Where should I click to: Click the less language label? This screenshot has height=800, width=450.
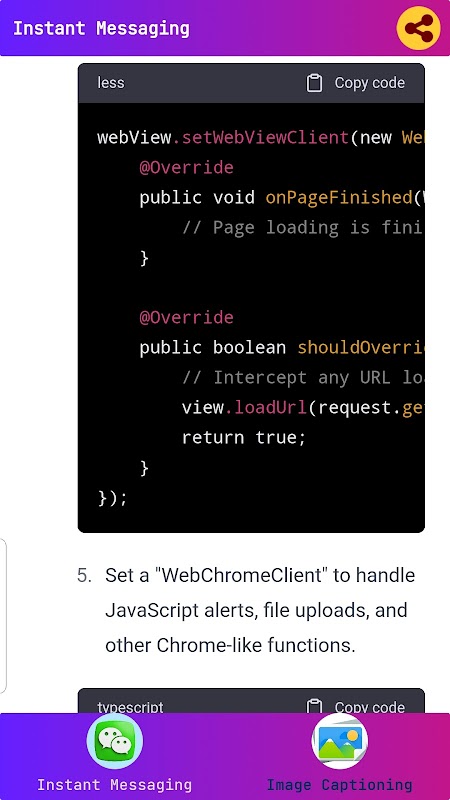pyautogui.click(x=111, y=83)
